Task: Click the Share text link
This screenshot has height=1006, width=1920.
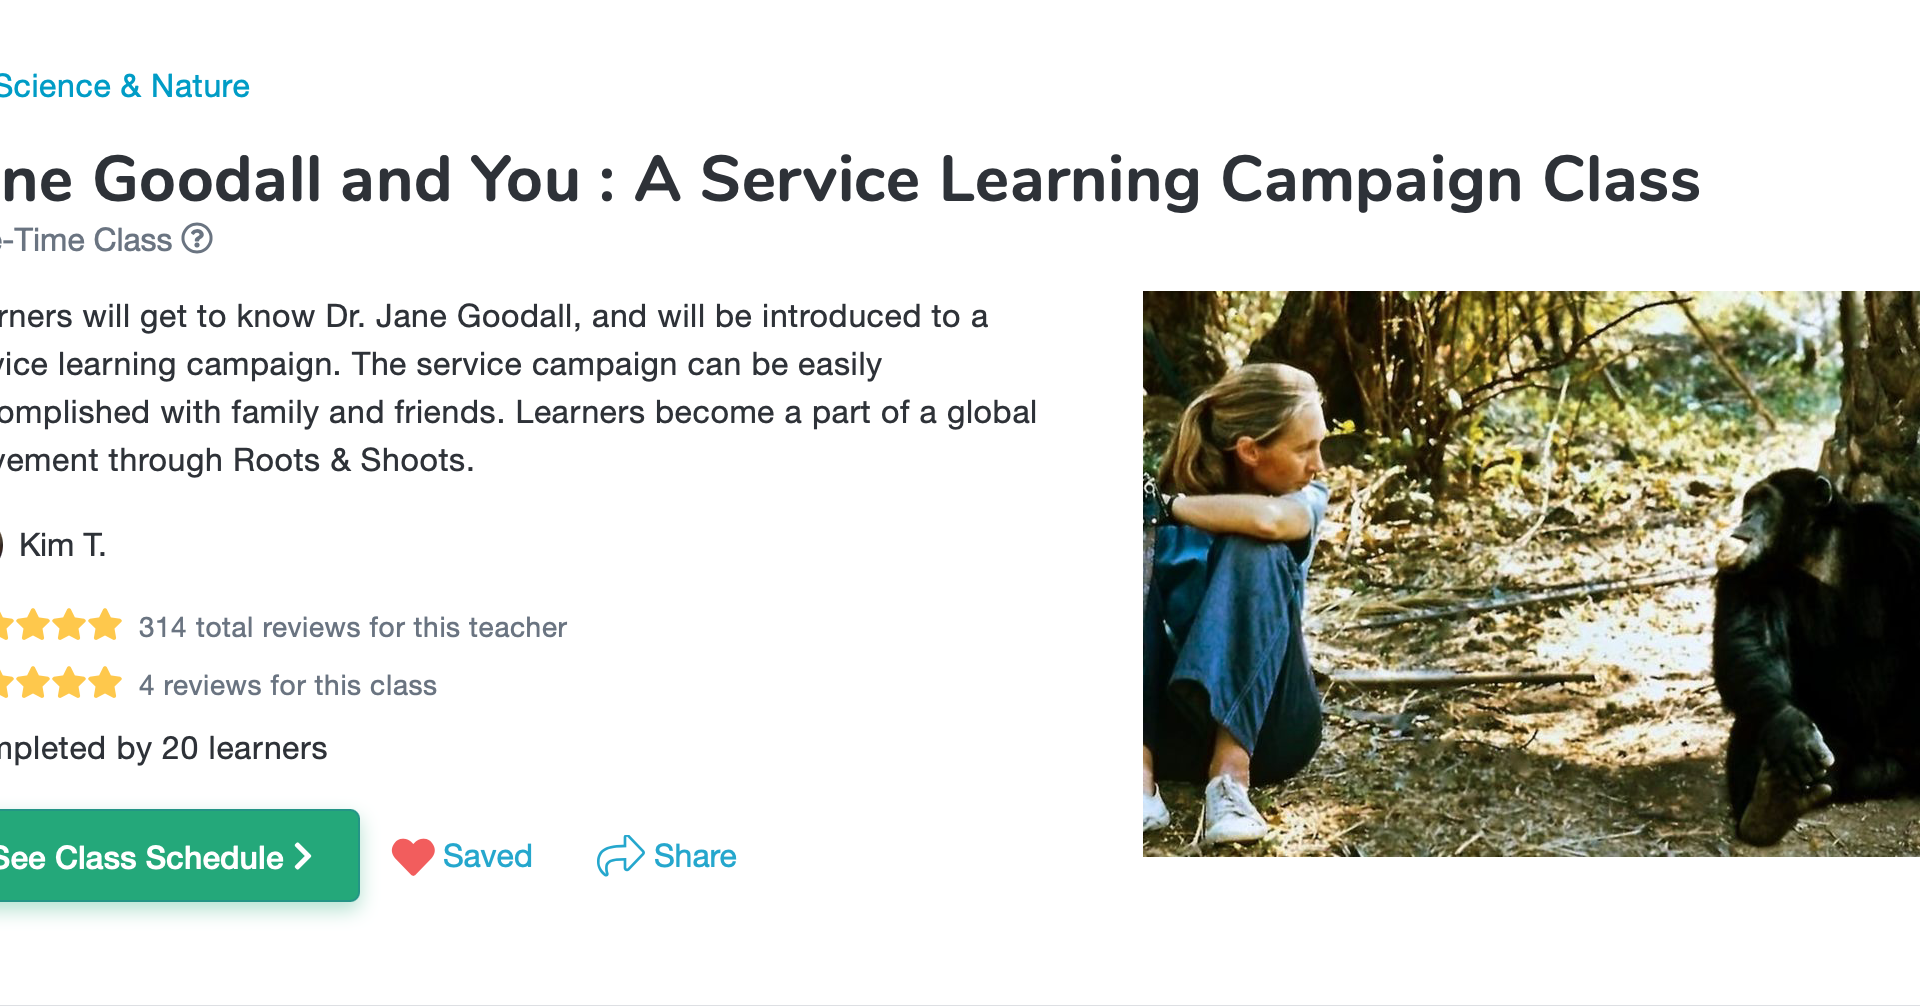Action: click(x=695, y=856)
